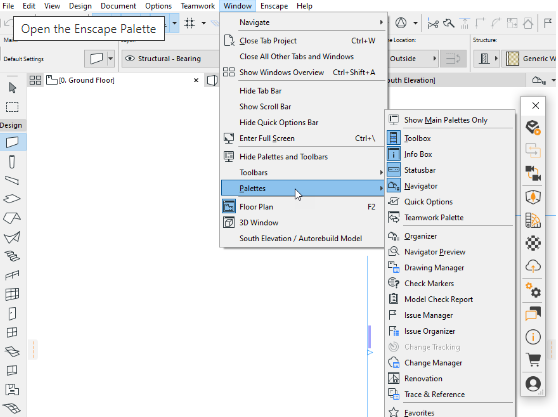Click the Enscape start icon in the palette

(x=533, y=127)
